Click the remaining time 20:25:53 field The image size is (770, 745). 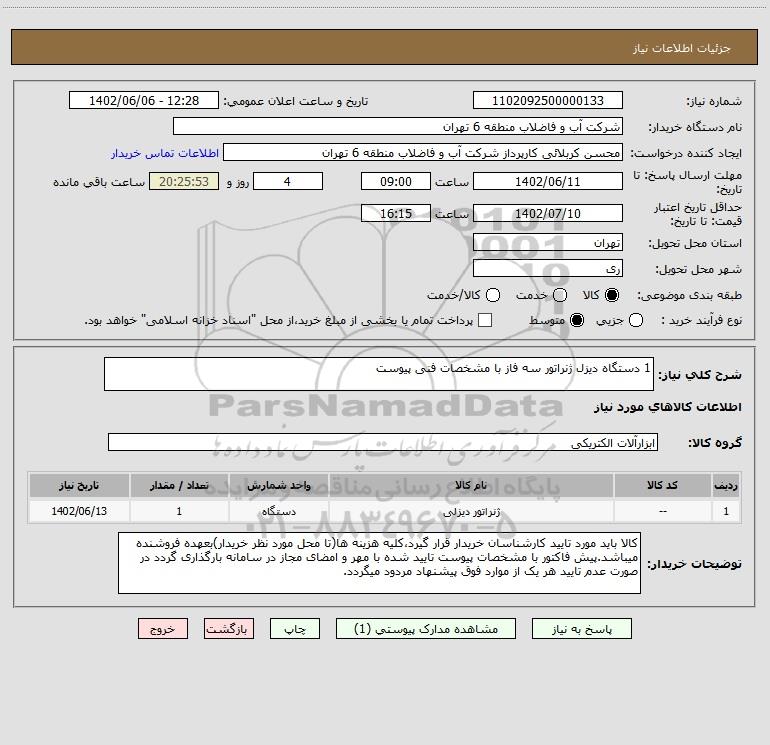(x=184, y=181)
